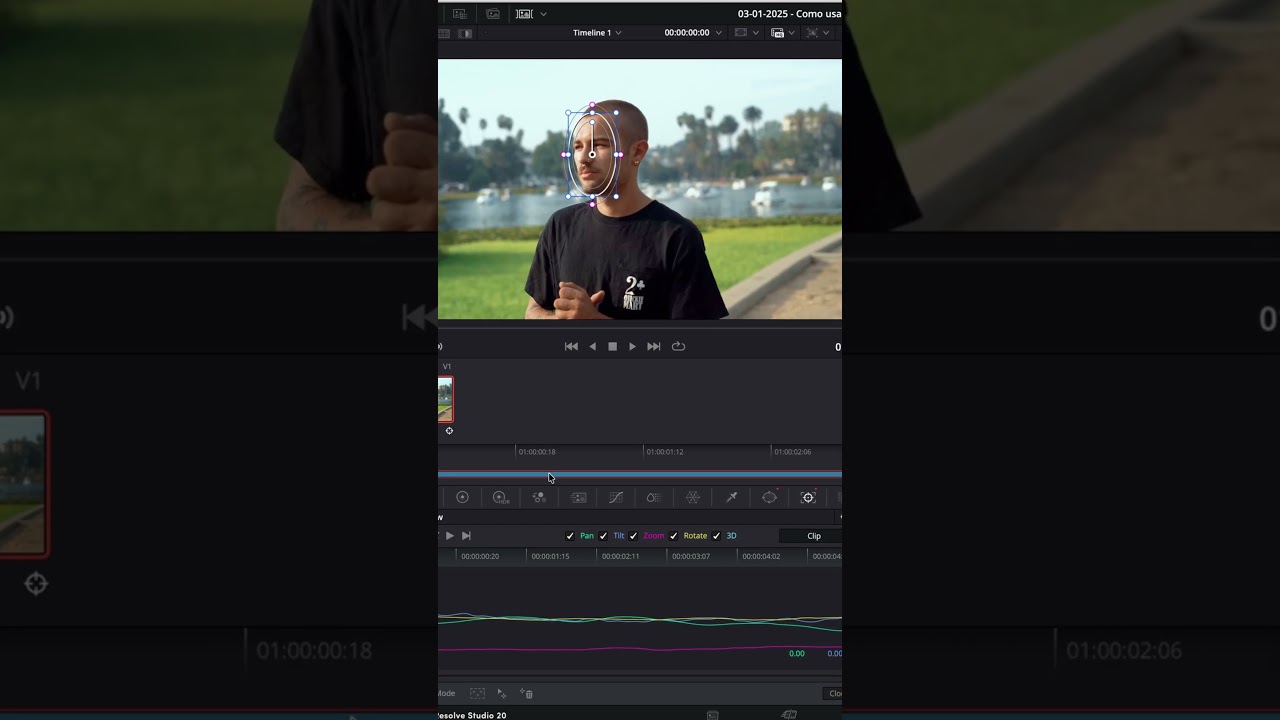Click the tracking point icon under the clip

[449, 431]
